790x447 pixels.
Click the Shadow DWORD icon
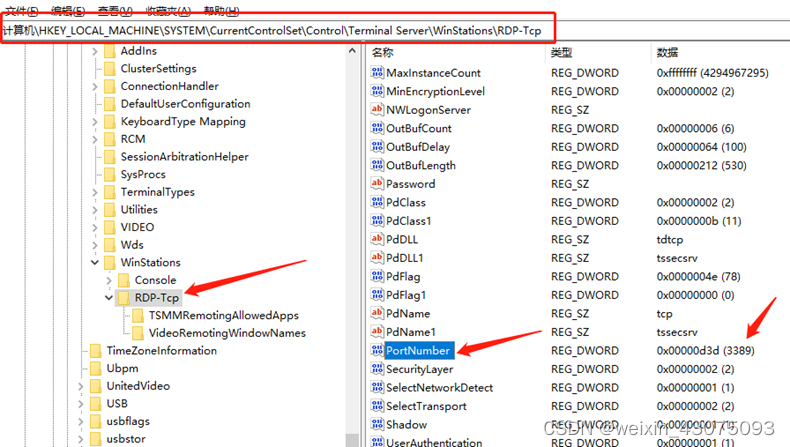click(x=377, y=424)
